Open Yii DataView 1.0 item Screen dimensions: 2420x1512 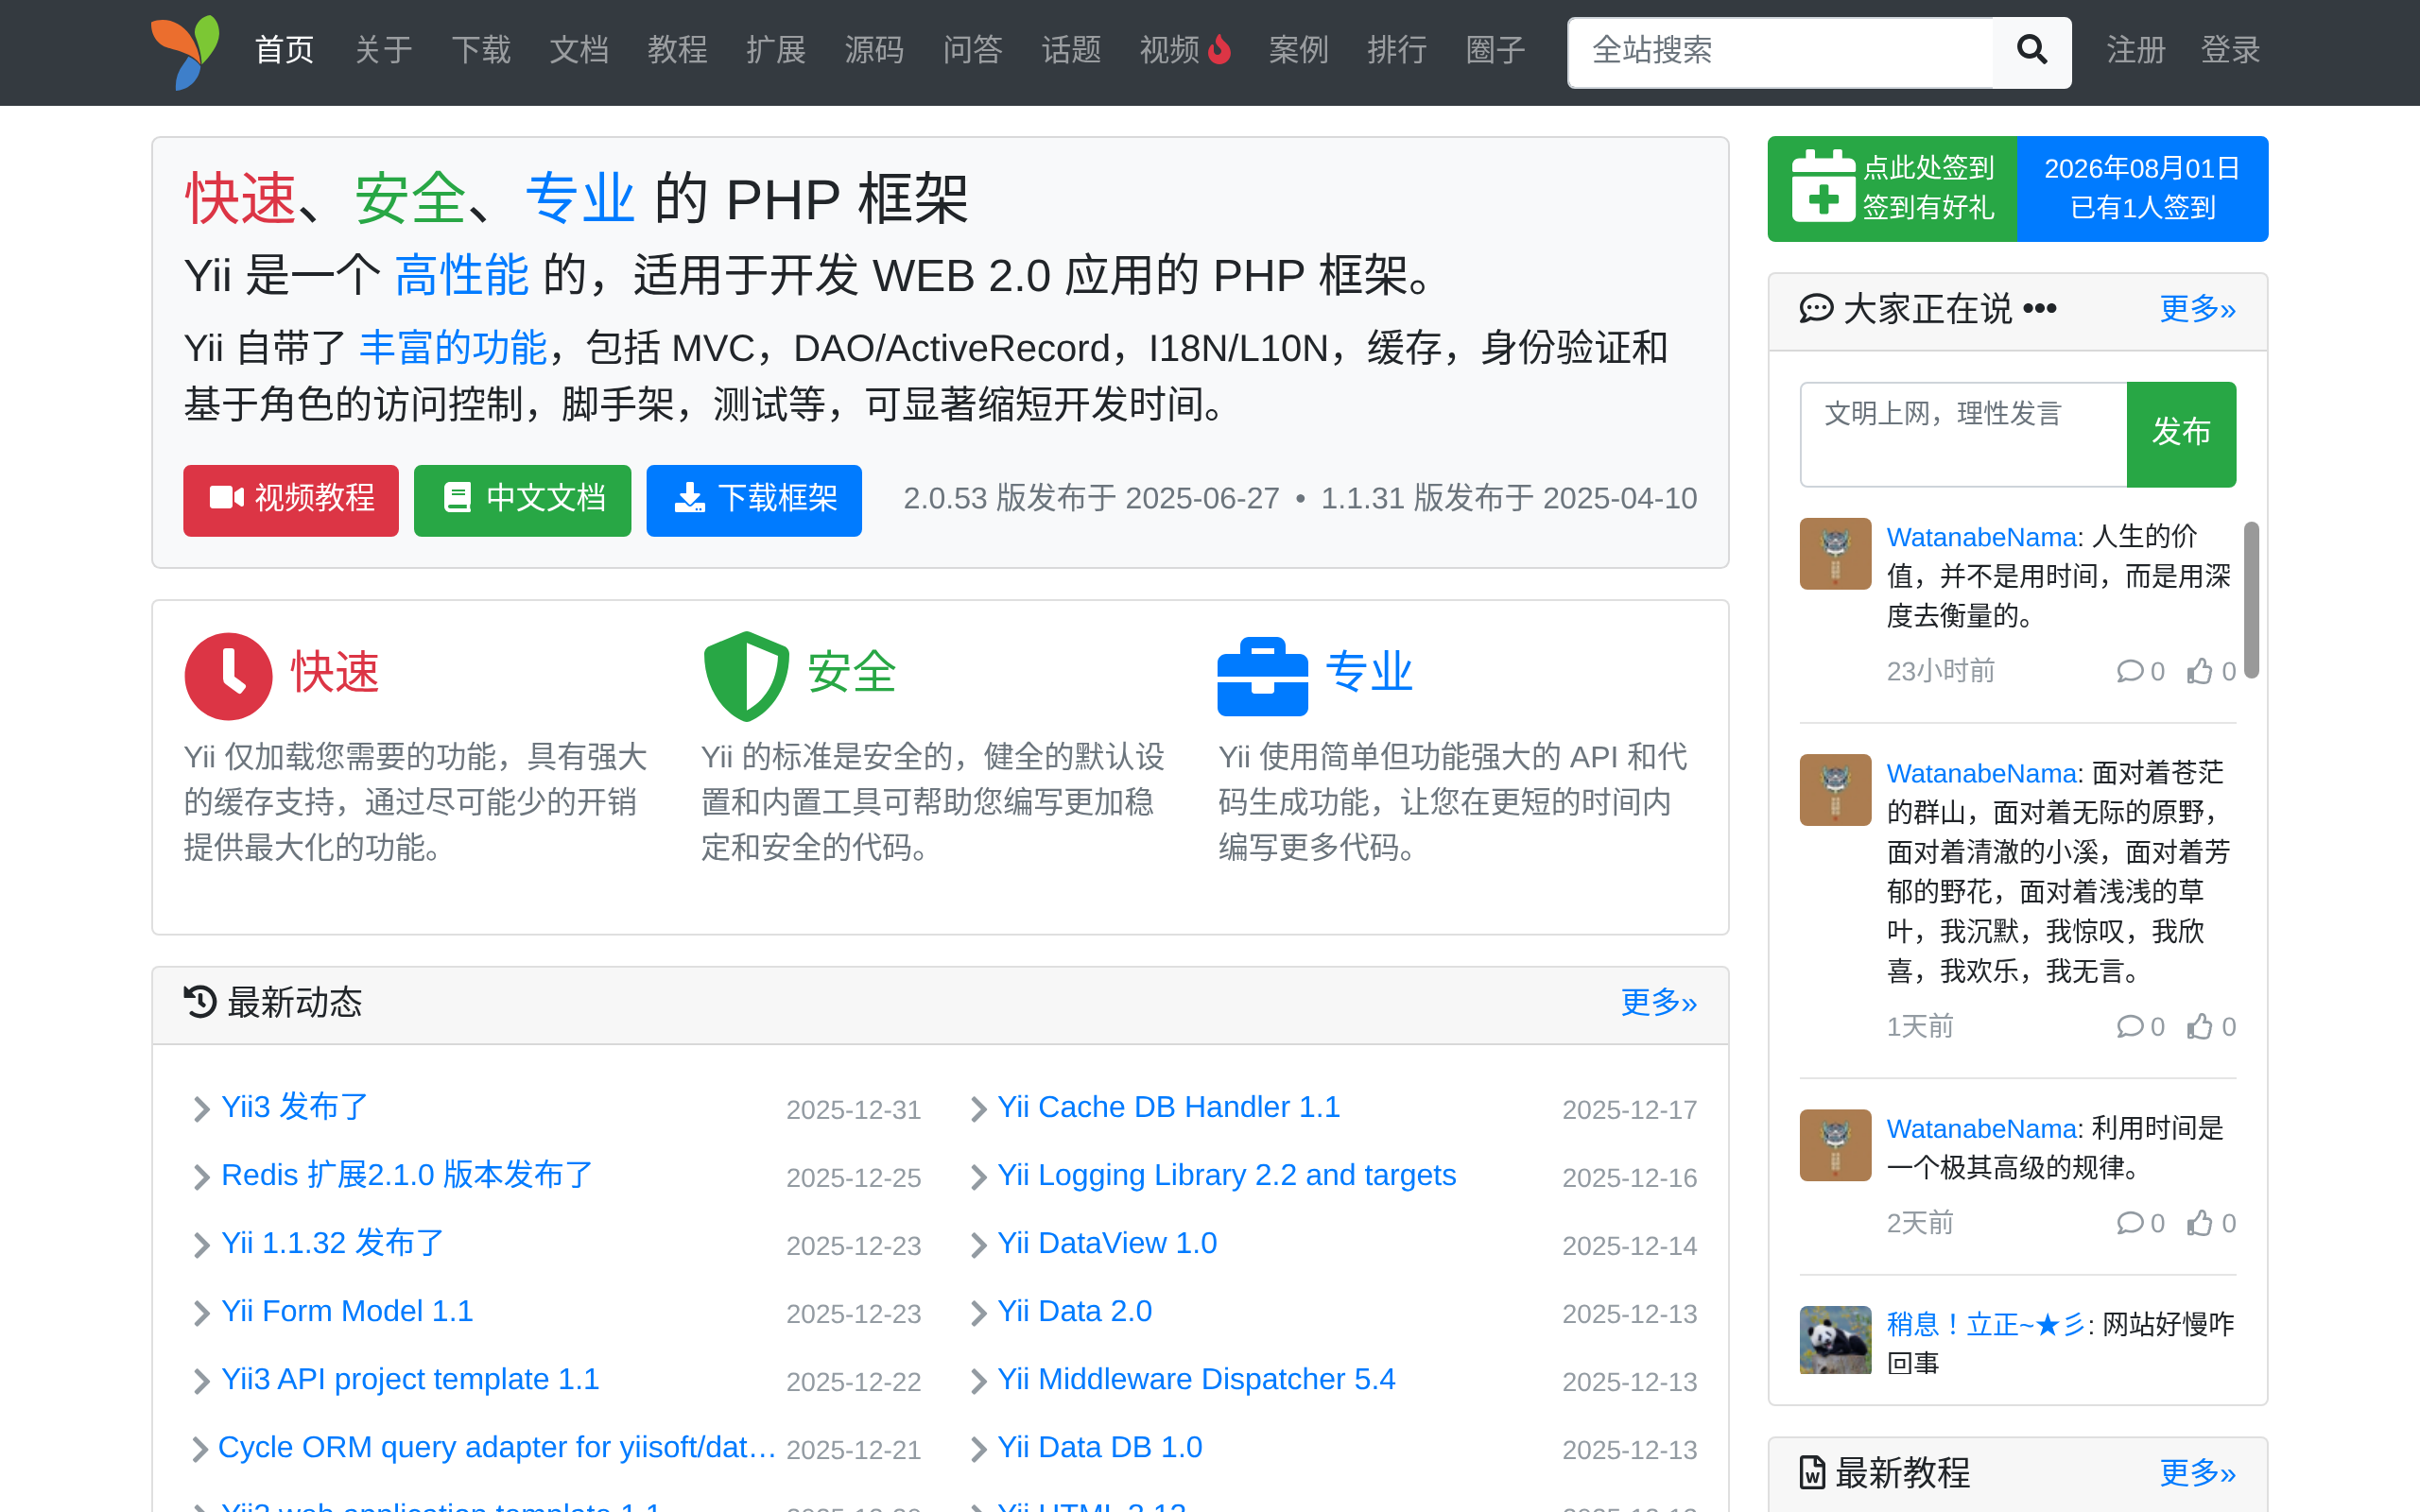point(1107,1243)
